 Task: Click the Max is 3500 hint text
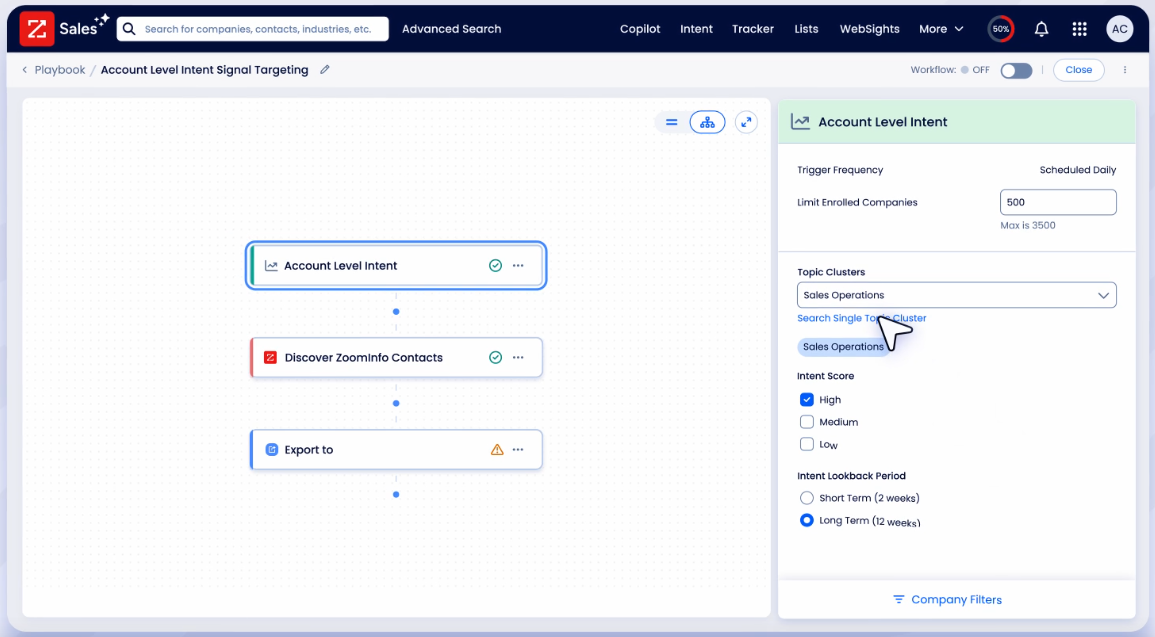[1028, 225]
